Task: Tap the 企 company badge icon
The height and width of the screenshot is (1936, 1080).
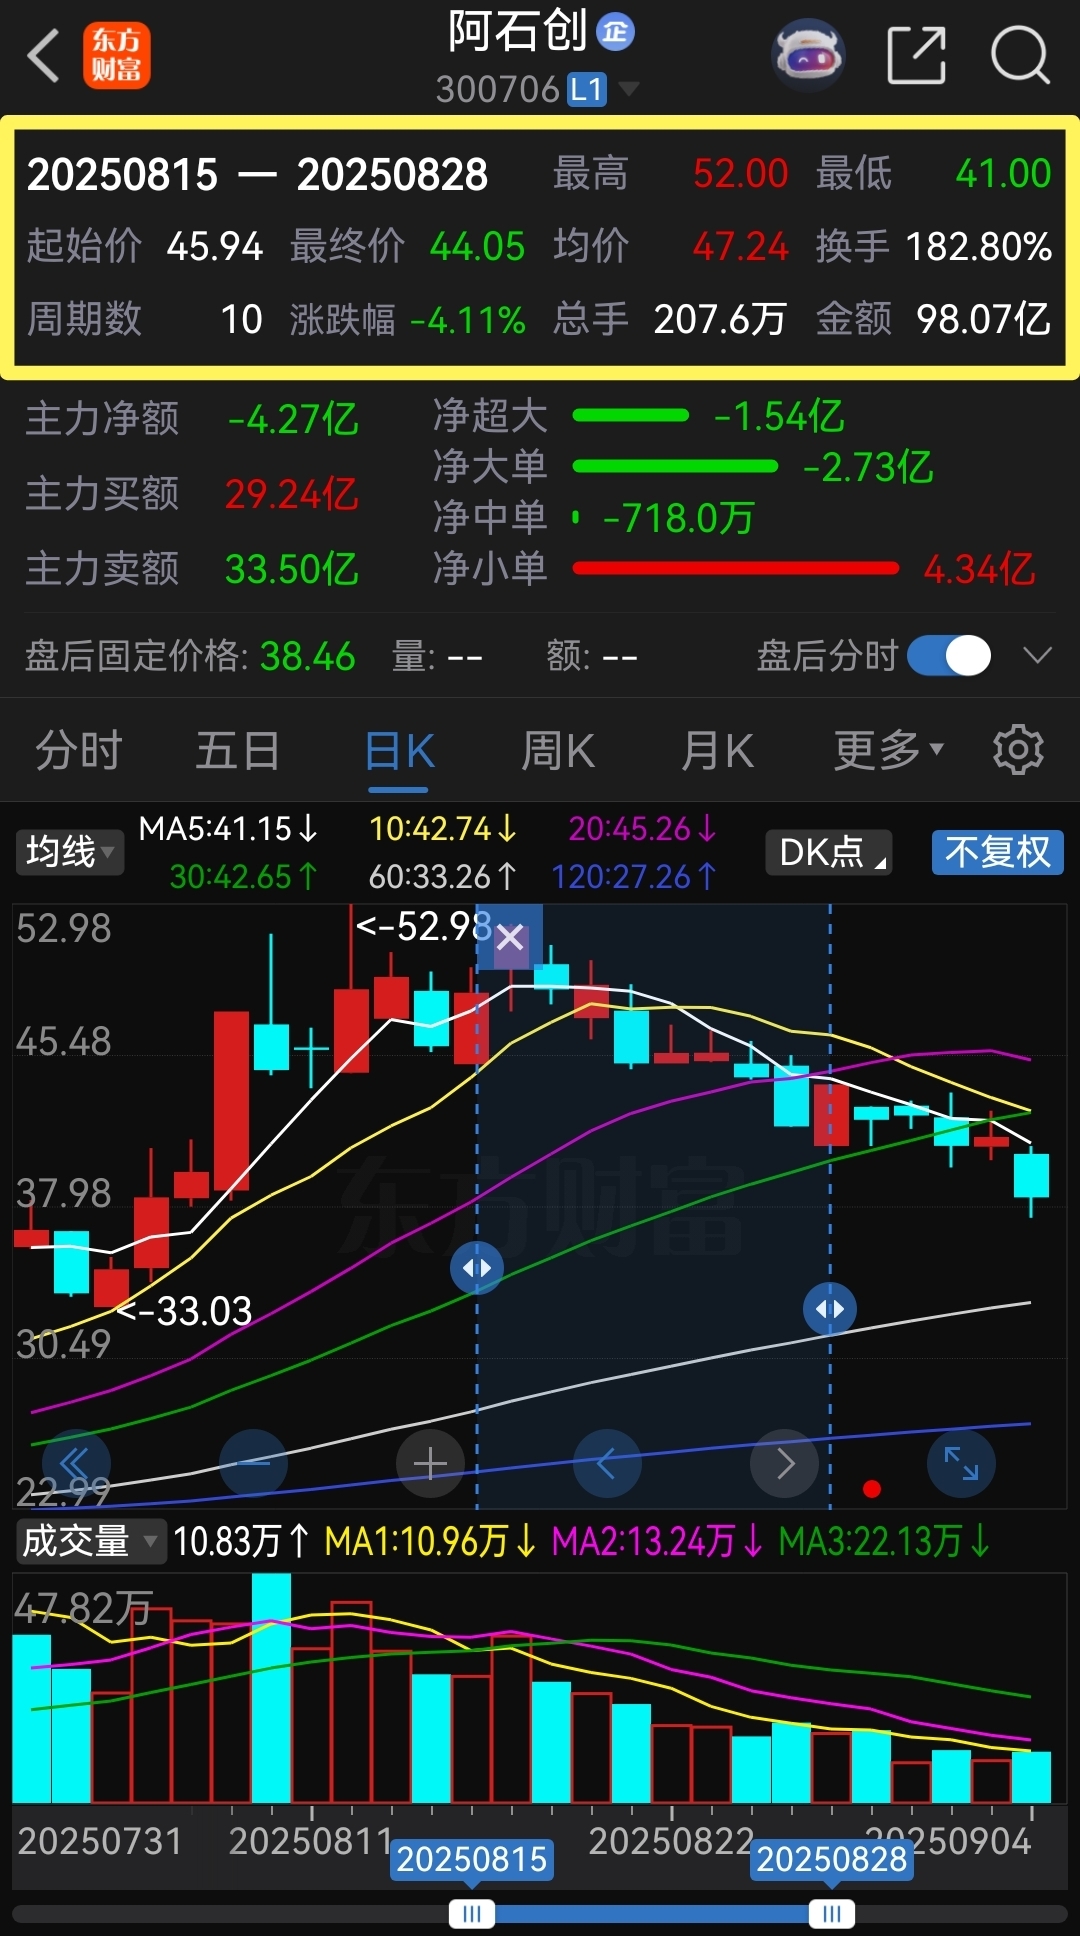Action: click(615, 32)
